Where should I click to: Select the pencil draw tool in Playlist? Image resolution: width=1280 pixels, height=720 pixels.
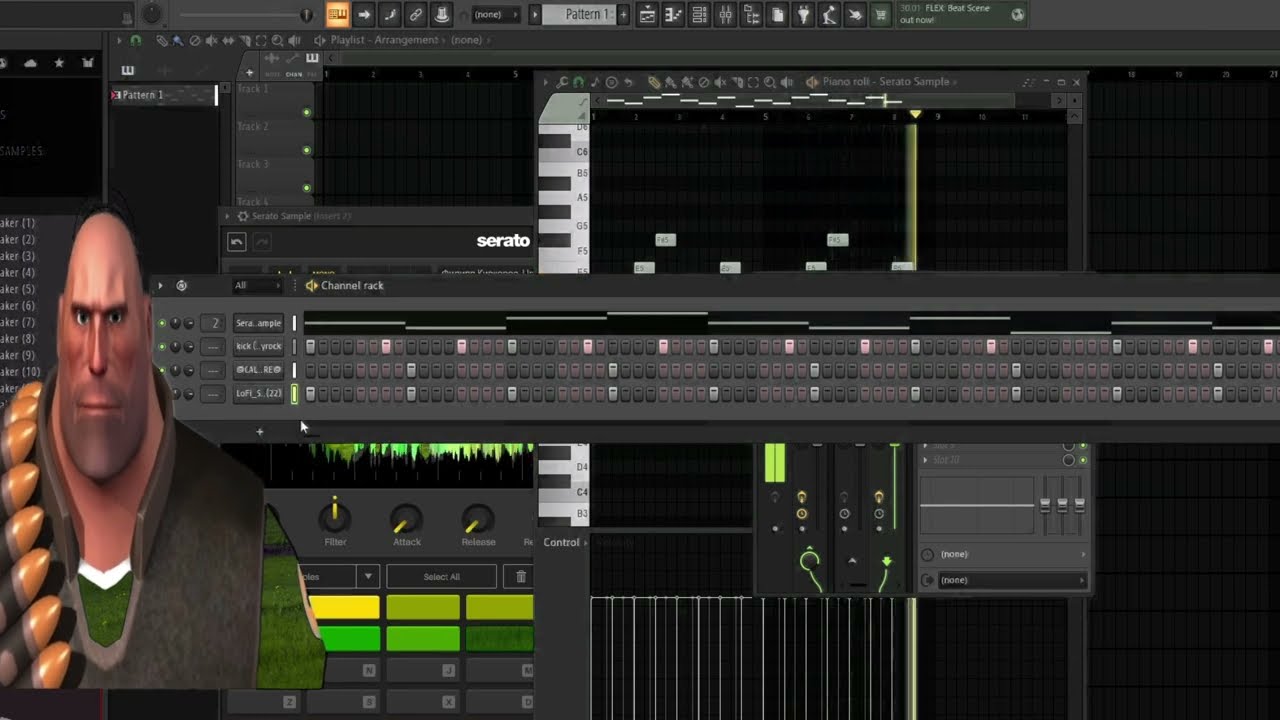pyautogui.click(x=162, y=40)
